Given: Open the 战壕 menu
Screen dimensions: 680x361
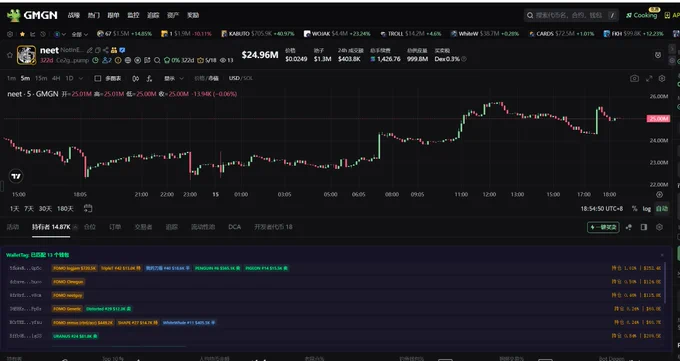Looking at the screenshot, I should tap(74, 15).
